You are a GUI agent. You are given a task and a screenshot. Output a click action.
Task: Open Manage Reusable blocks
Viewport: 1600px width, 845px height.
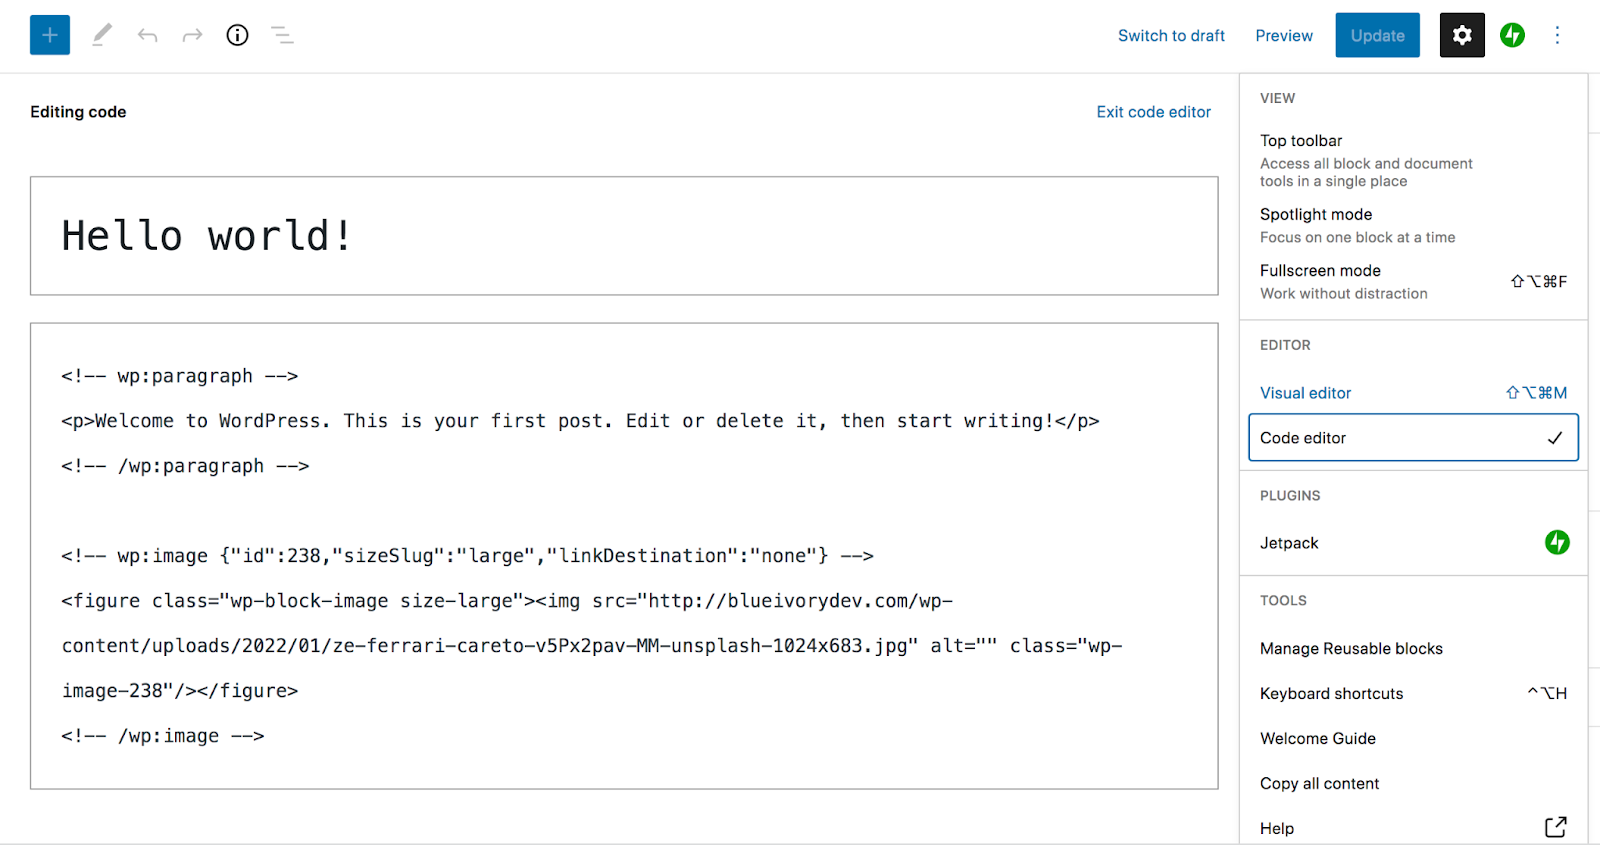[x=1413, y=649]
